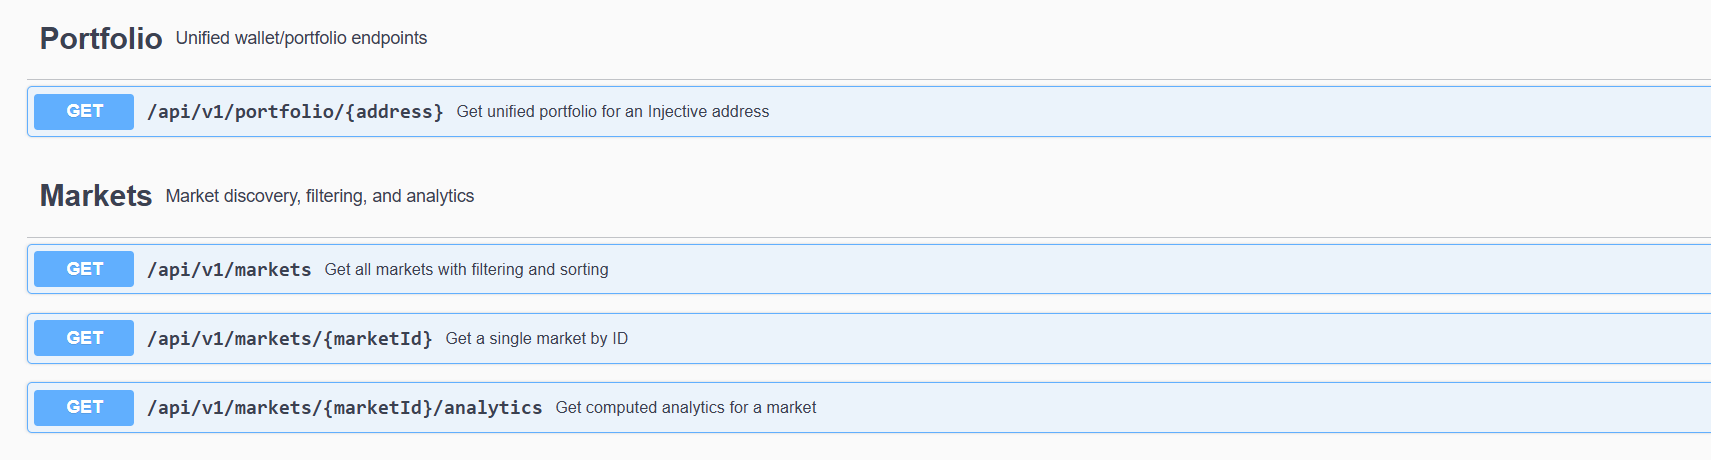Click the GET badge for /api/v1/markets

pos(84,269)
